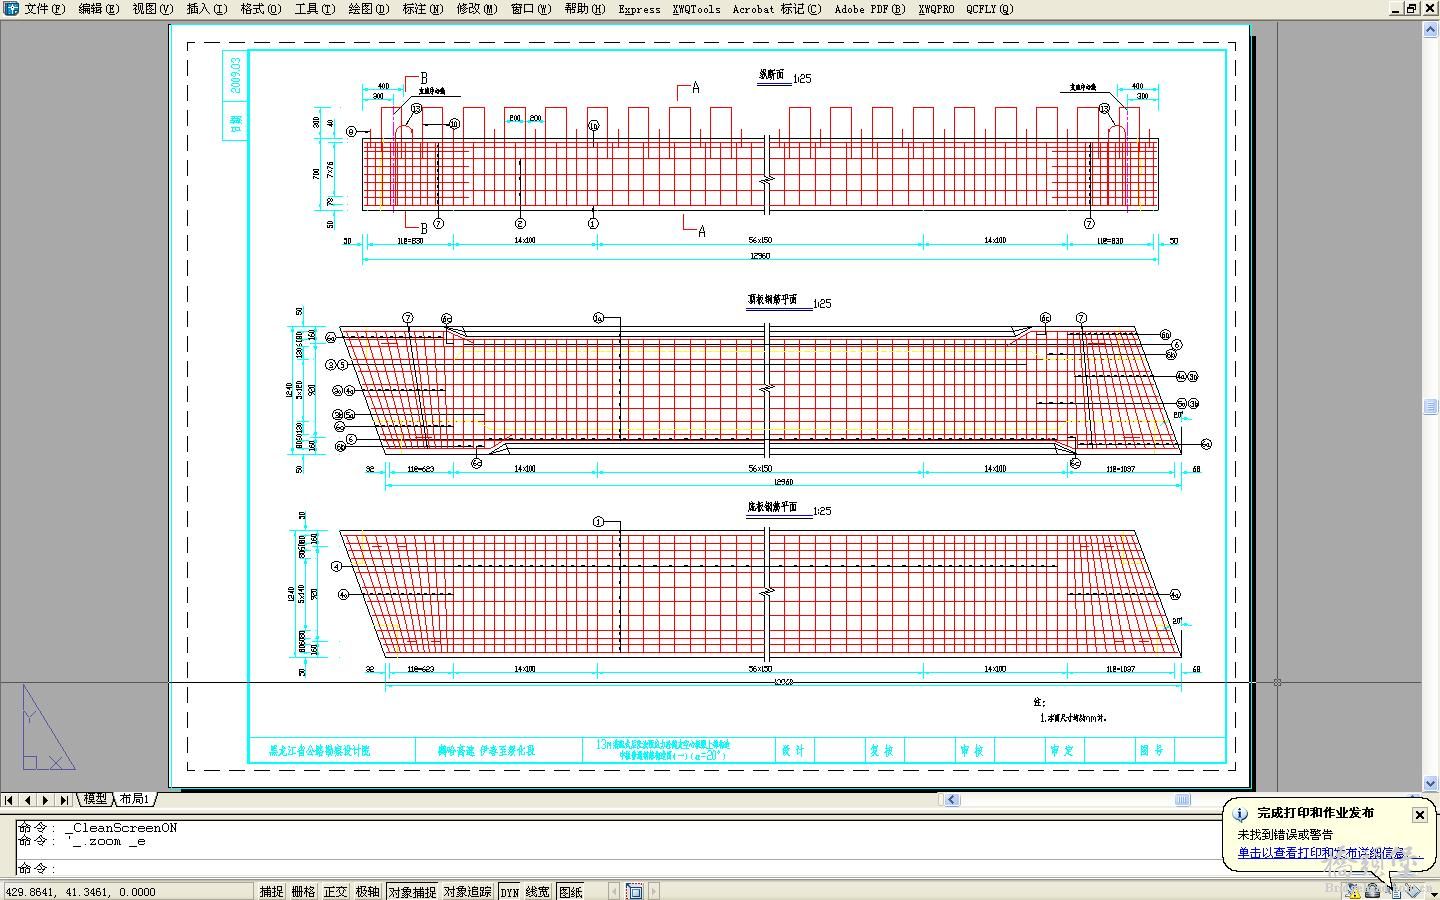1440x900 pixels.
Task: Click the 顶板钢筋平面 view title
Action: coord(772,298)
